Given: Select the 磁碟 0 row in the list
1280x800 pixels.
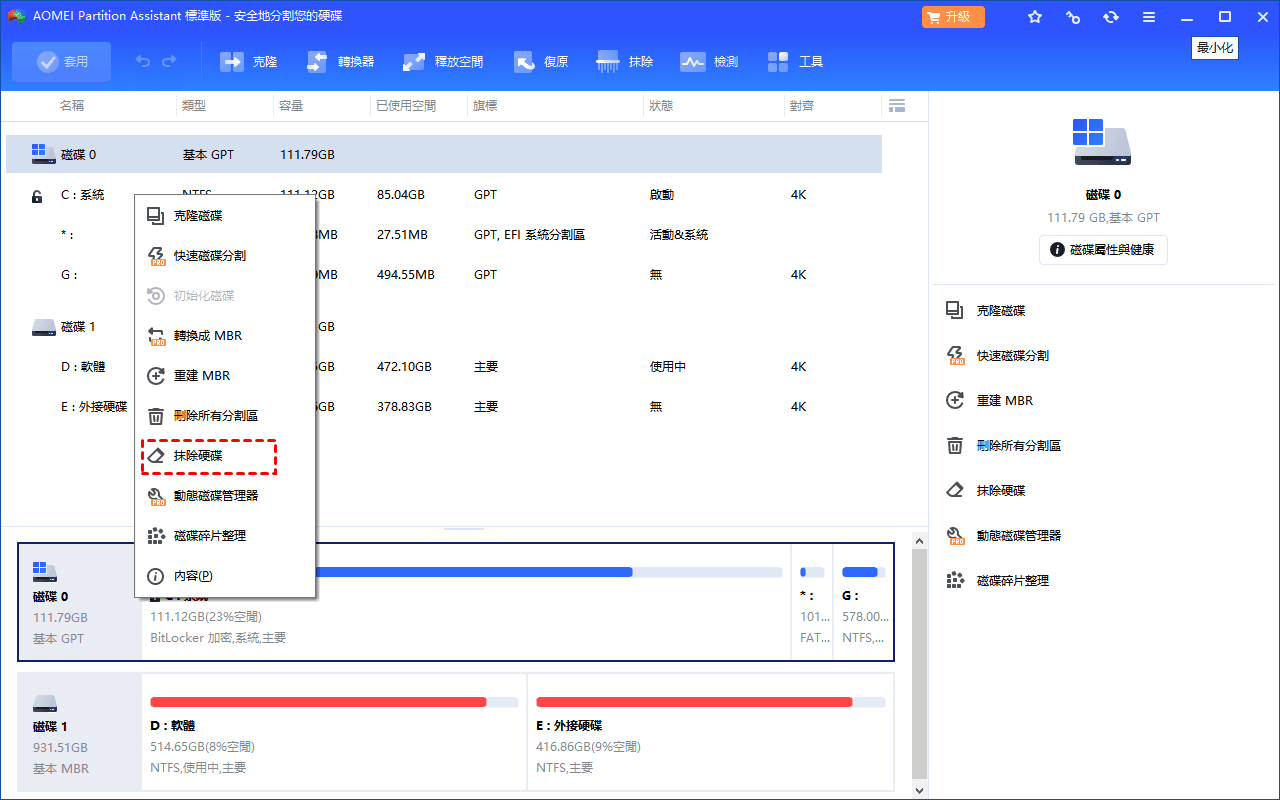Looking at the screenshot, I should pos(444,155).
